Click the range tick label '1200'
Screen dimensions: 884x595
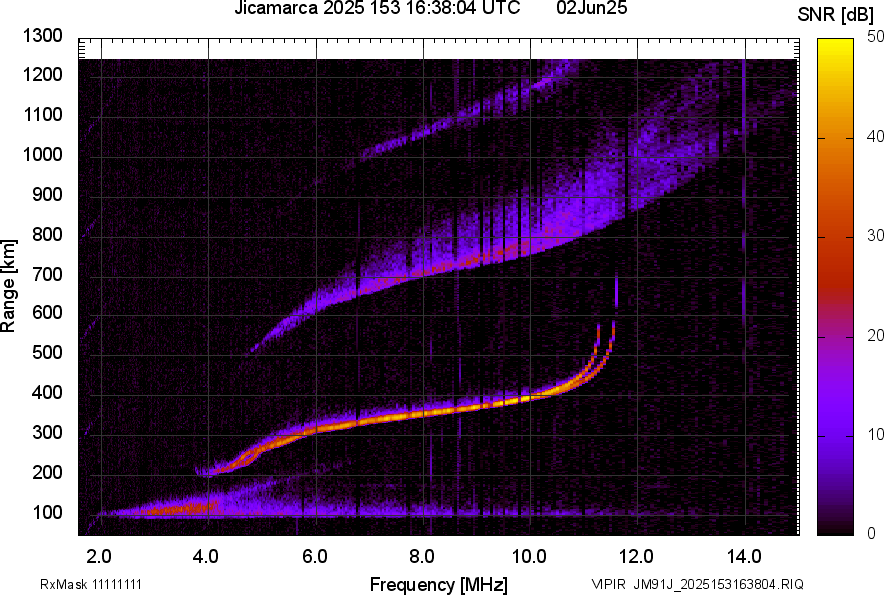coord(43,74)
